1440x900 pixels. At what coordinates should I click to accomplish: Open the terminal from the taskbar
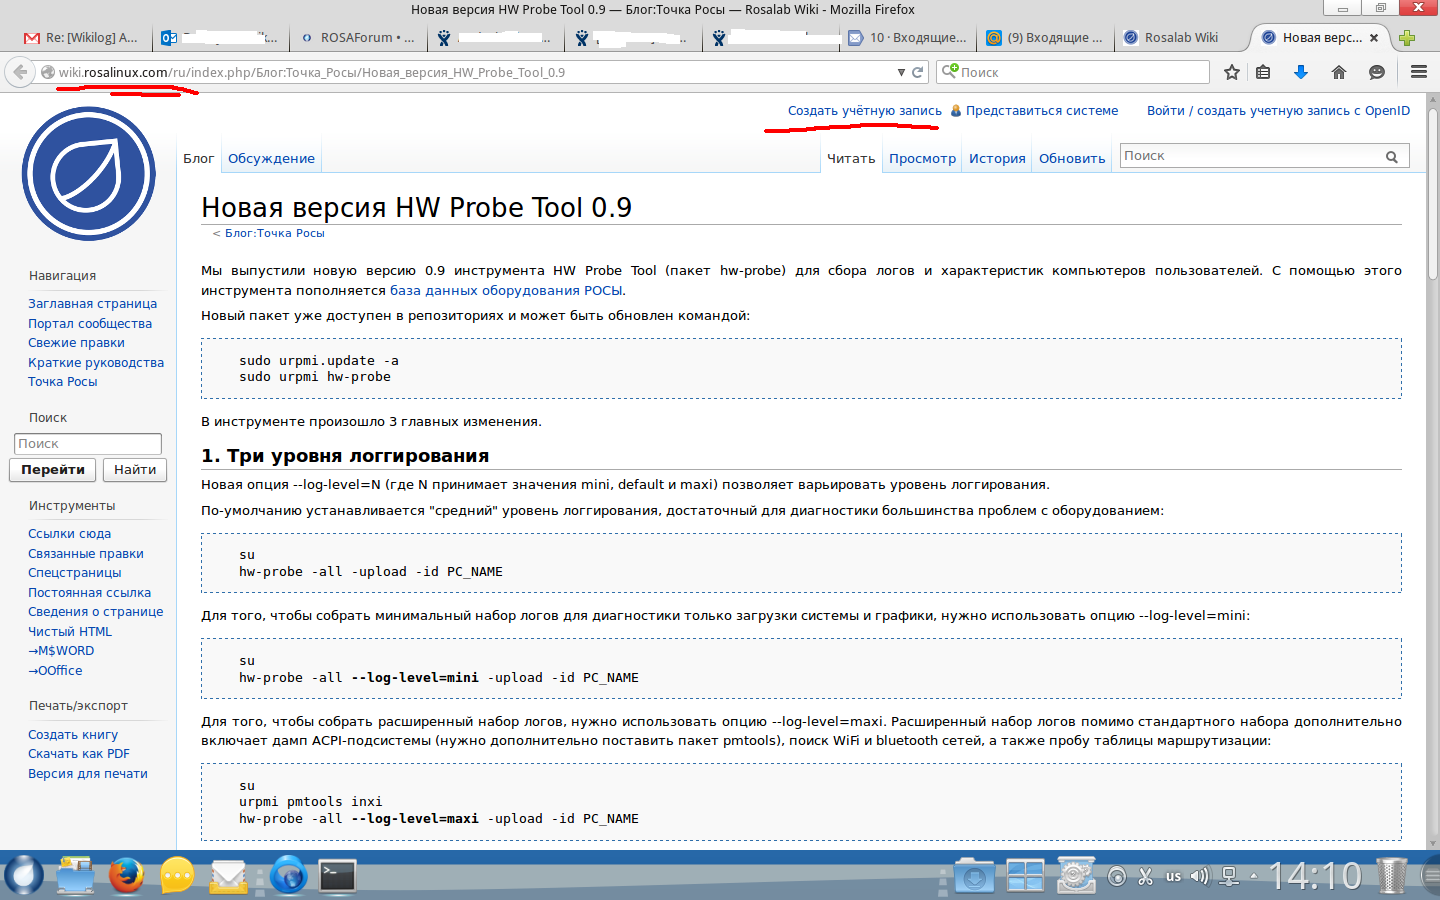(x=337, y=876)
